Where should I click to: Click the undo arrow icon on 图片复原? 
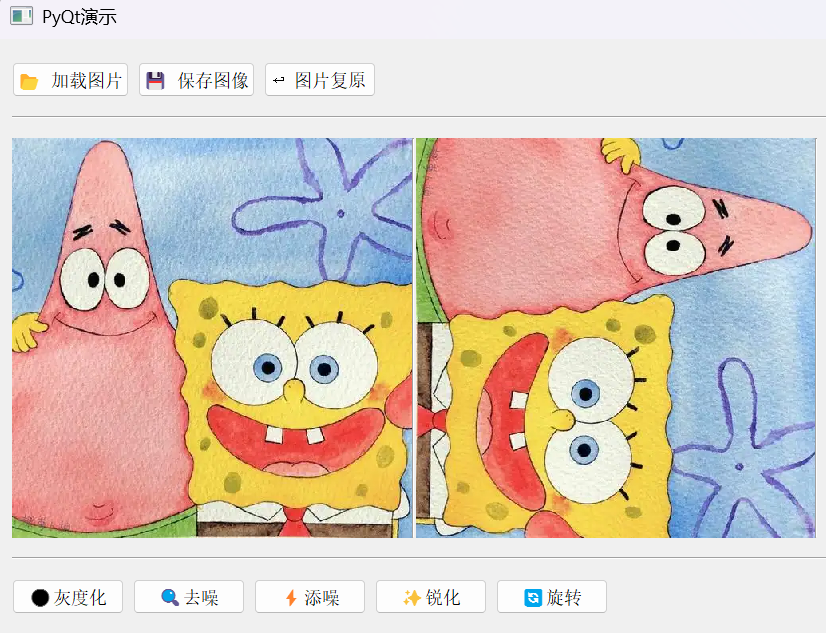pos(279,80)
